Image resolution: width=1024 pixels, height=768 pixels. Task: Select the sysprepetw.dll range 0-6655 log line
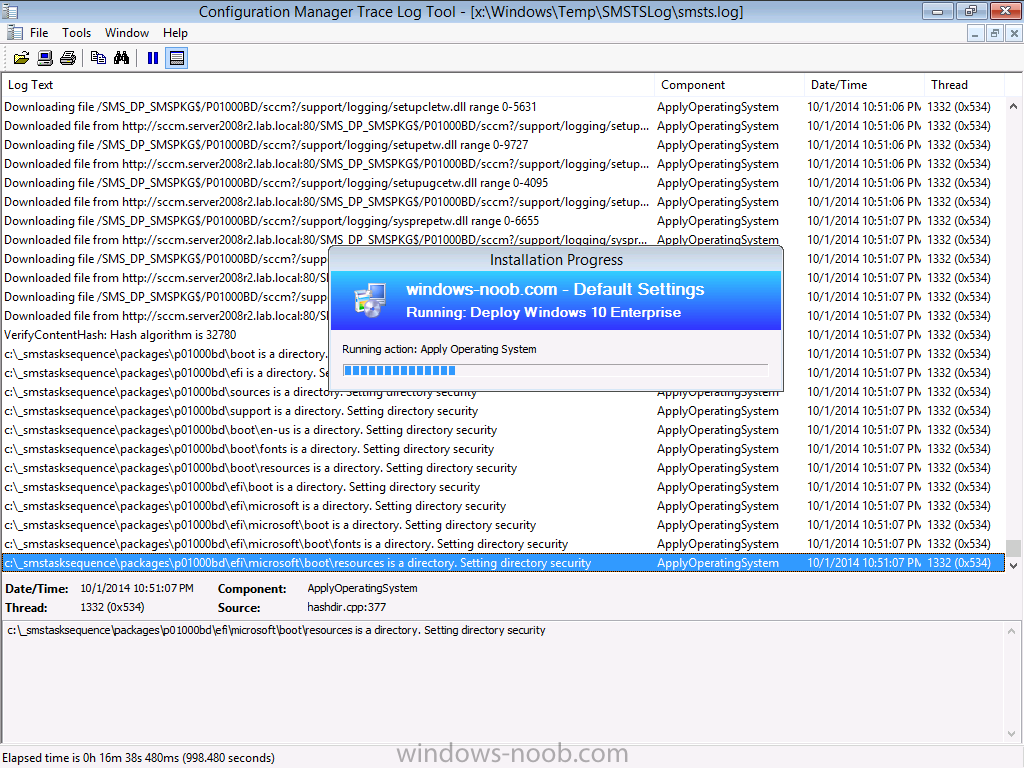503,221
